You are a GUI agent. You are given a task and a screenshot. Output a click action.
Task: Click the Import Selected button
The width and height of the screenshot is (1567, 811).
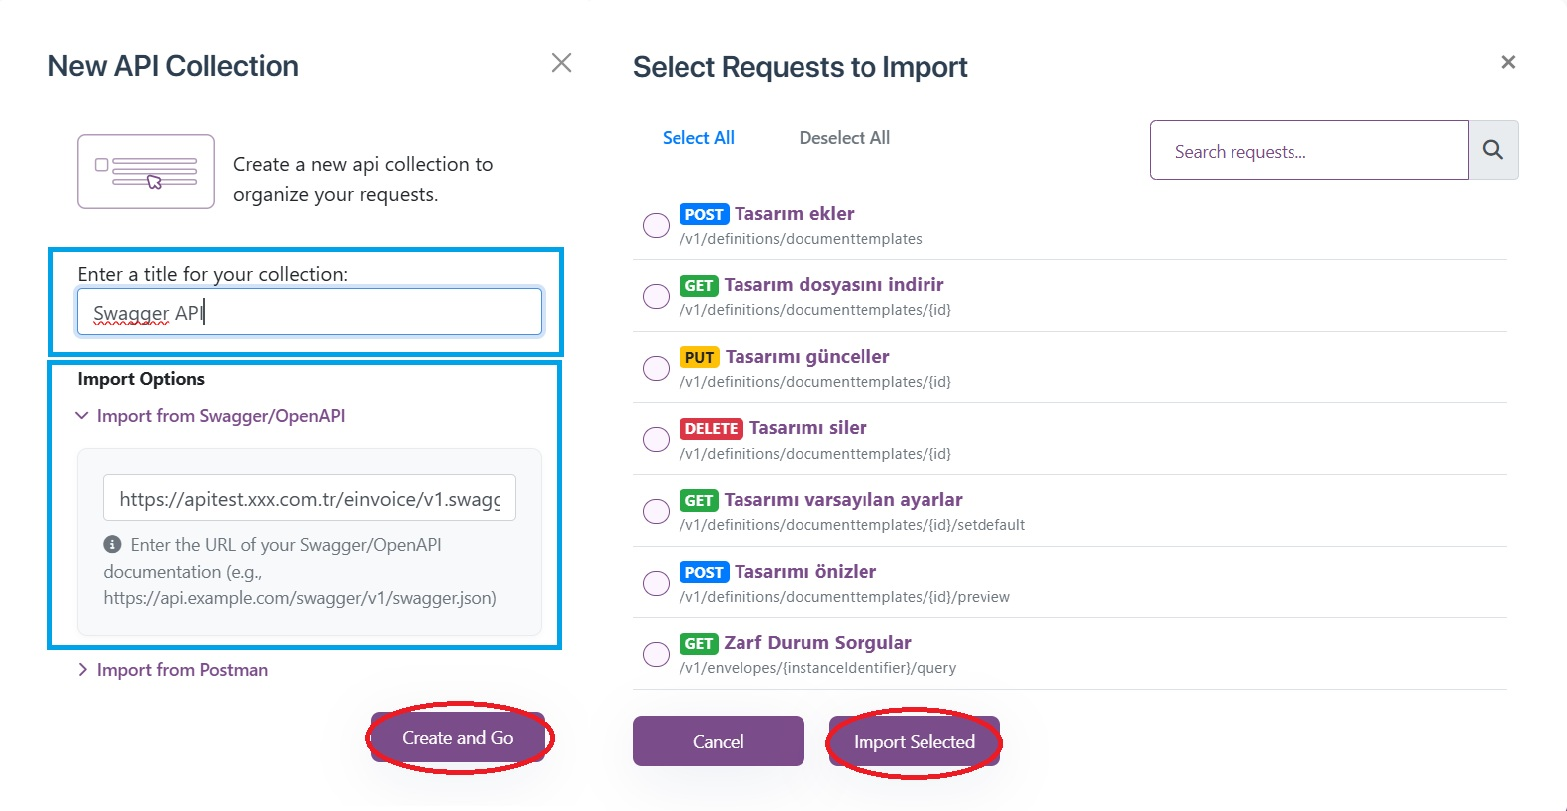click(x=914, y=741)
